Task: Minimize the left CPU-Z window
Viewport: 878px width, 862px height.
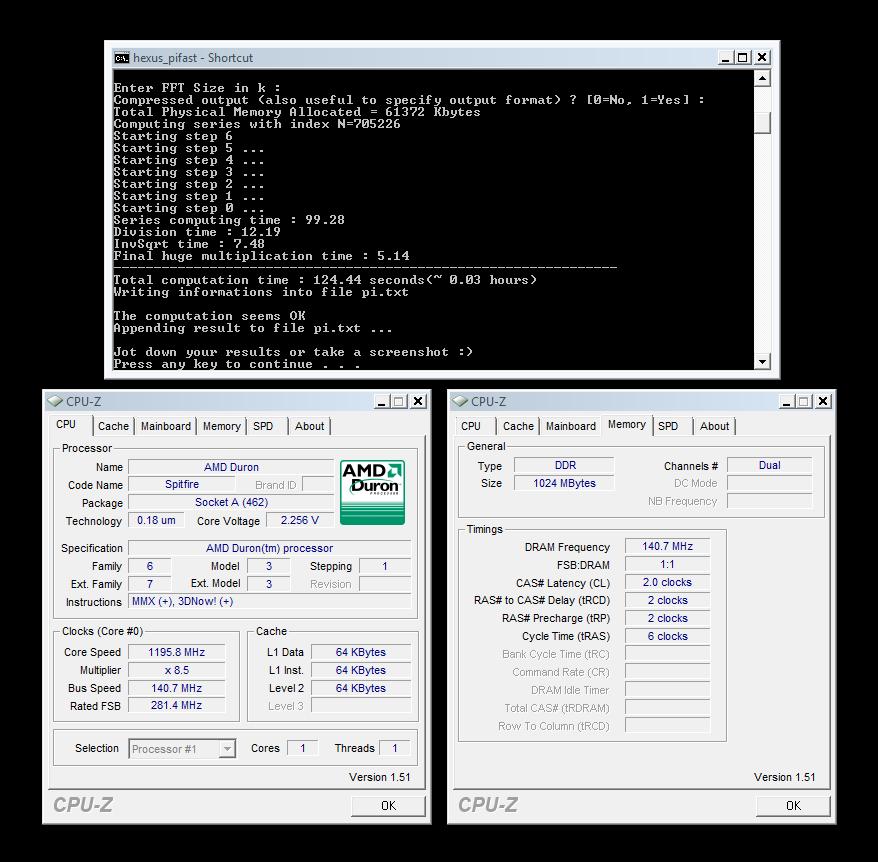Action: [382, 402]
